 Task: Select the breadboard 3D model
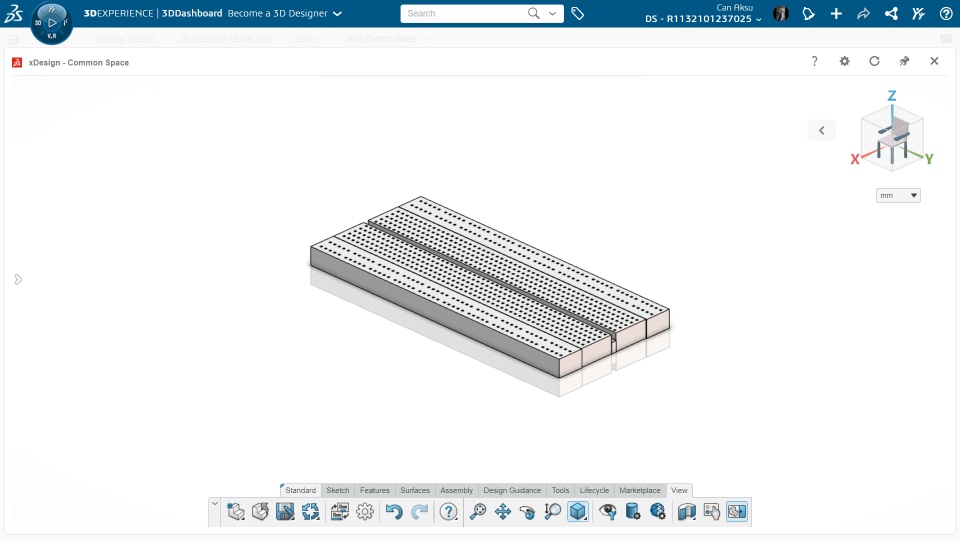[490, 287]
